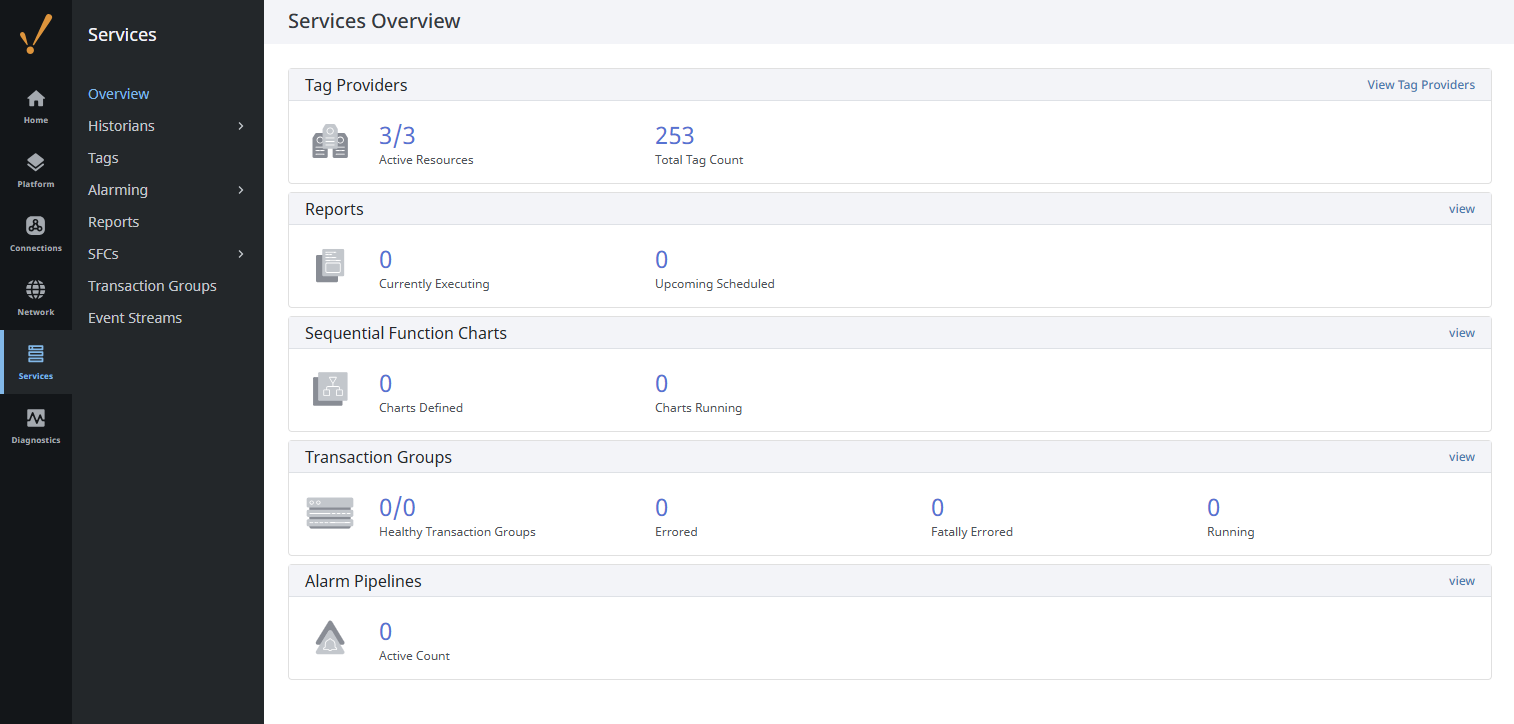Viewport: 1514px width, 724px height.
Task: Click the View Tag Providers link
Action: pyautogui.click(x=1420, y=85)
